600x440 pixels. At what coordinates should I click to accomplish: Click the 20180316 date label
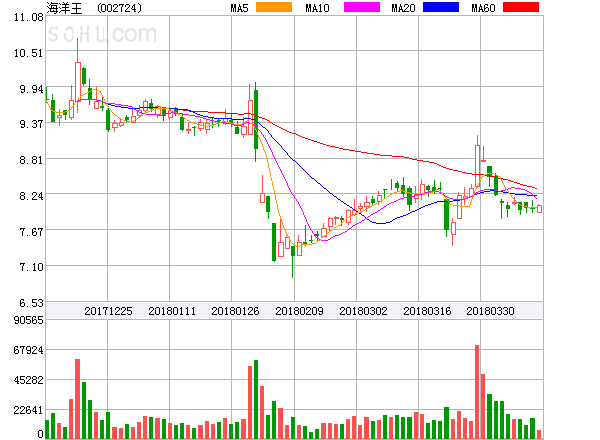427,311
